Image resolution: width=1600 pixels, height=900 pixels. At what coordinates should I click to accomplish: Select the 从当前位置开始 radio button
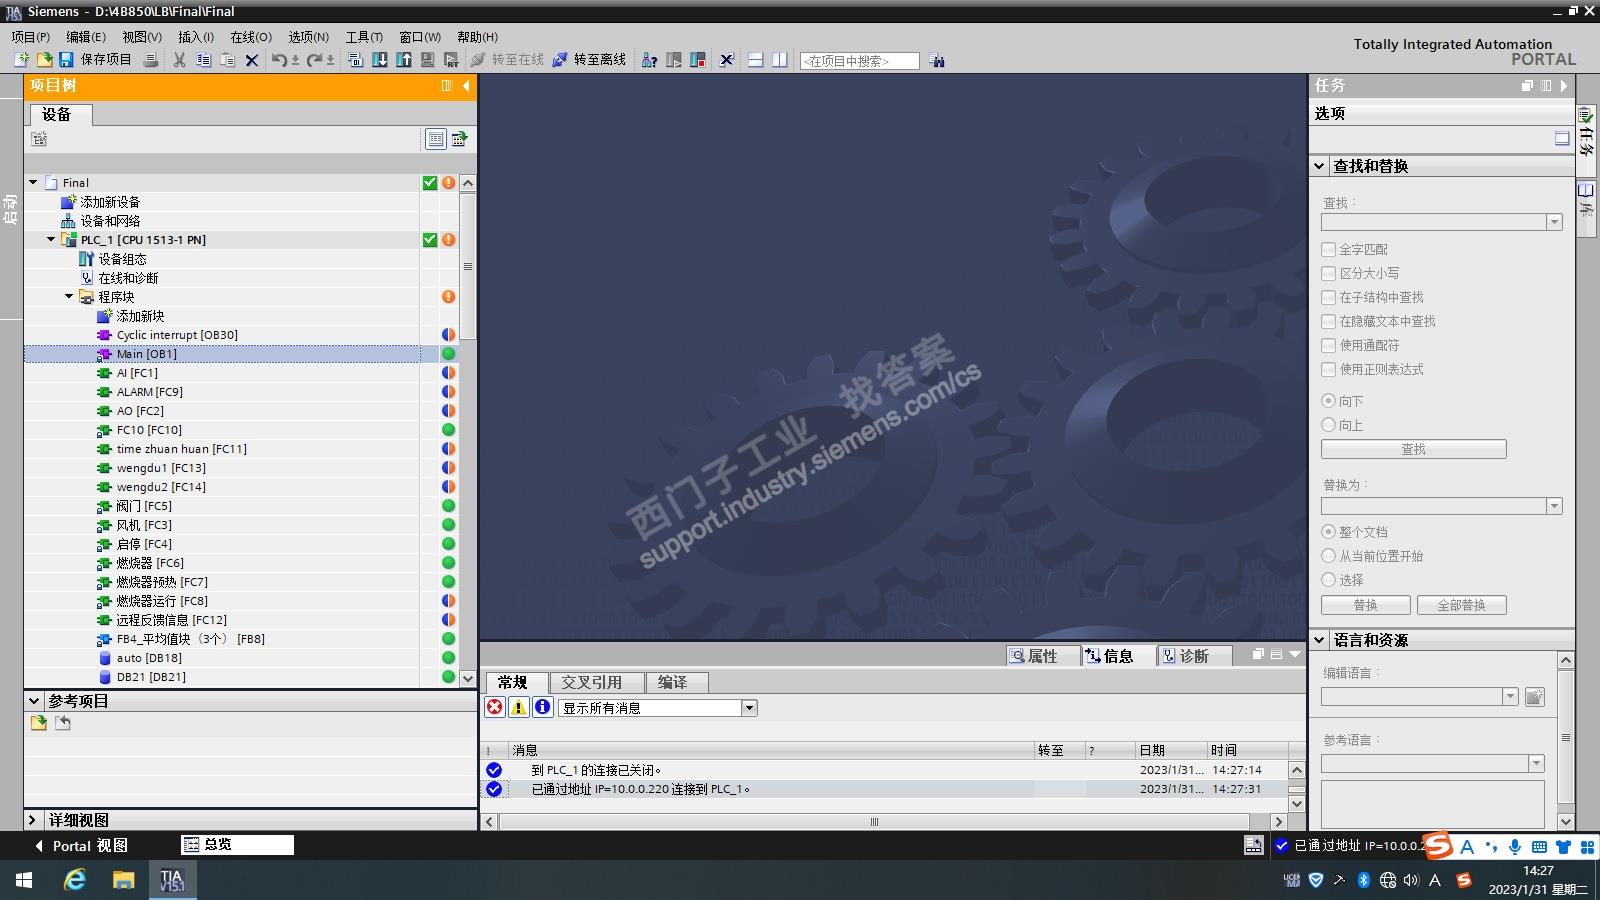1329,555
